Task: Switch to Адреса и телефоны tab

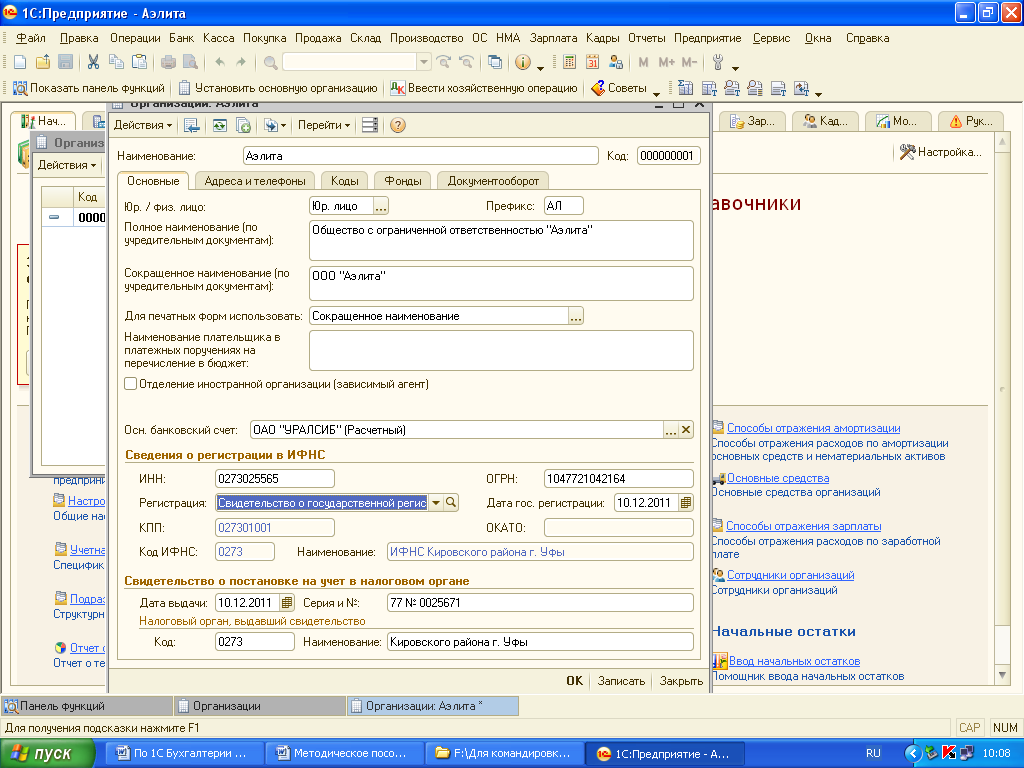Action: coord(255,181)
